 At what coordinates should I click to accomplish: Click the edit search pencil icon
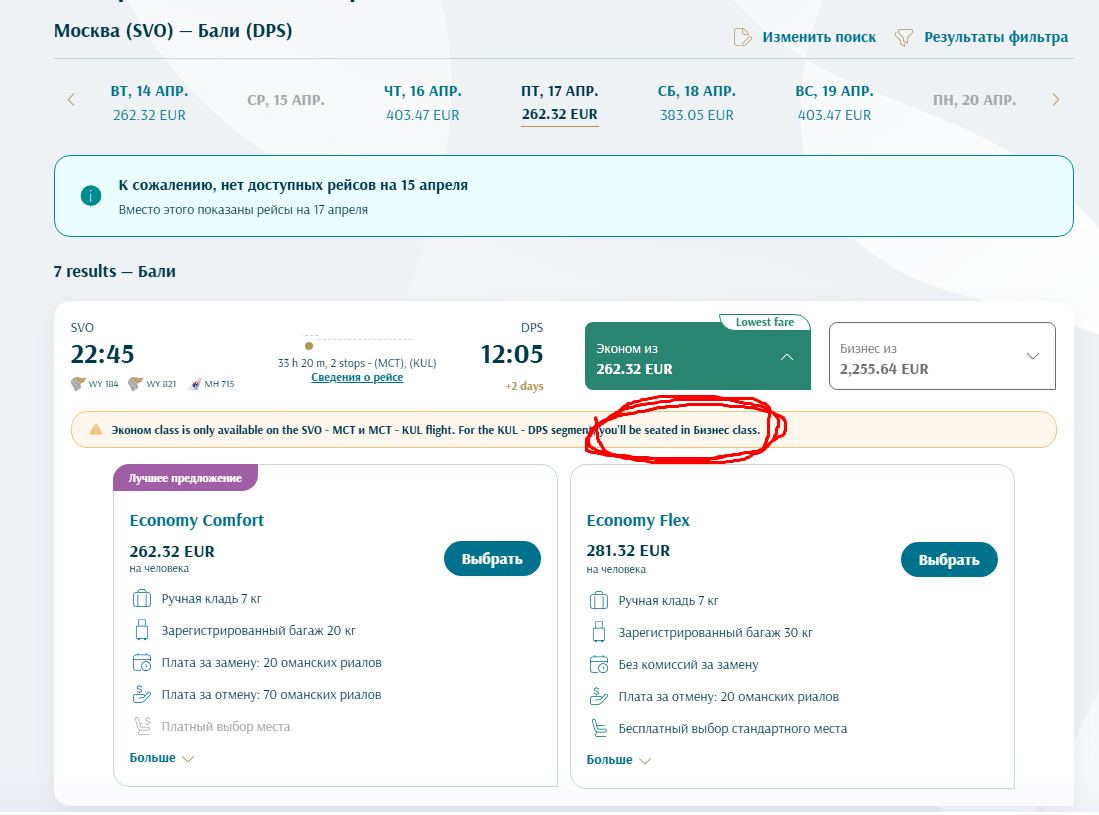742,37
